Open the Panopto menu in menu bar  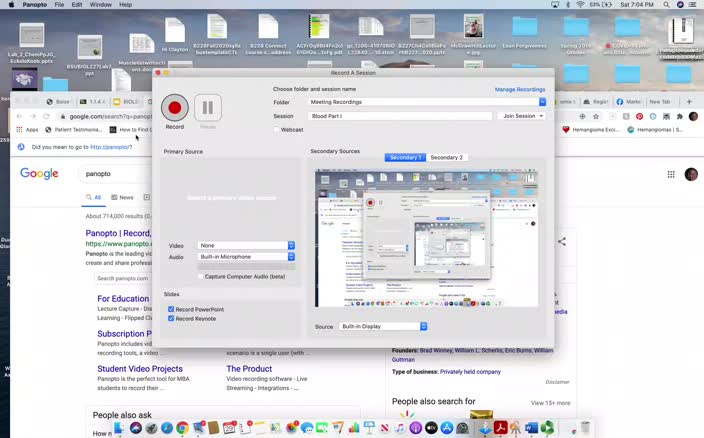pos(35,4)
